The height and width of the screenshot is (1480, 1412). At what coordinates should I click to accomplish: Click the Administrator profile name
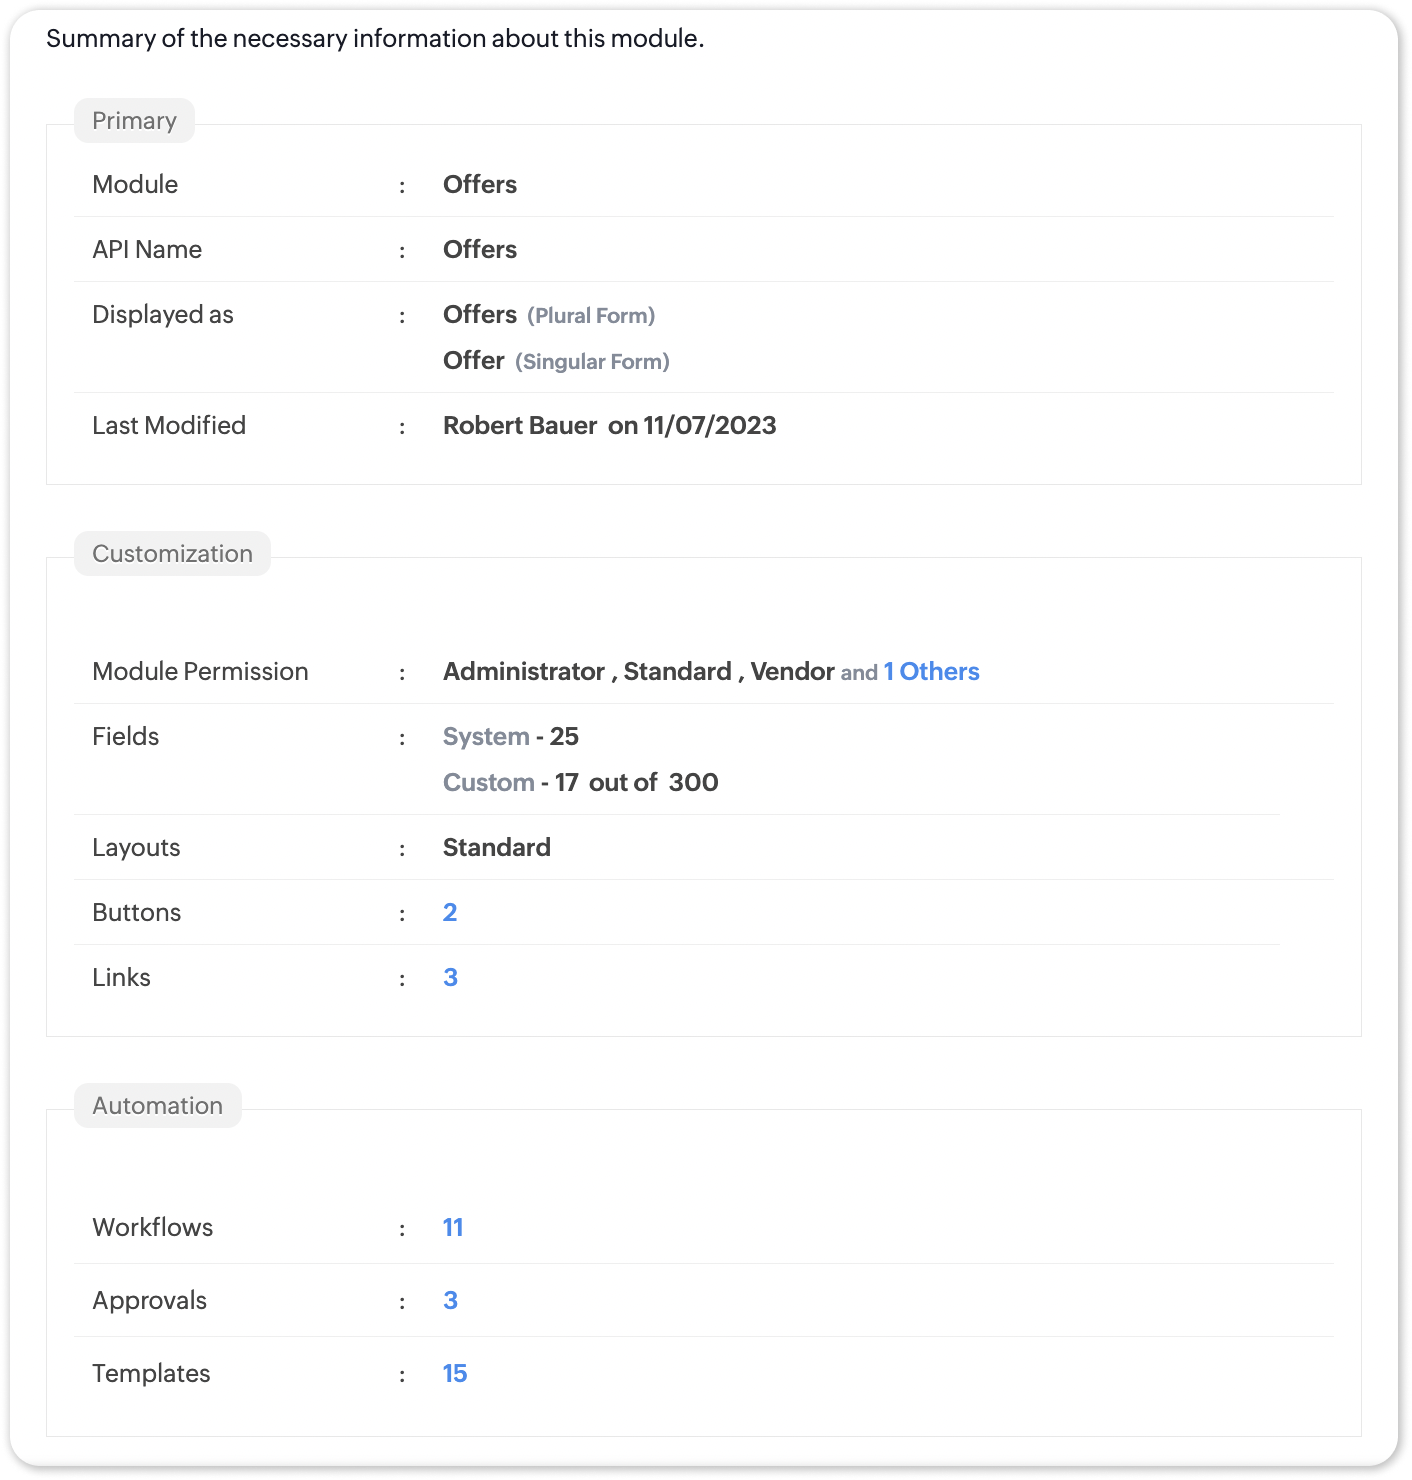point(524,672)
